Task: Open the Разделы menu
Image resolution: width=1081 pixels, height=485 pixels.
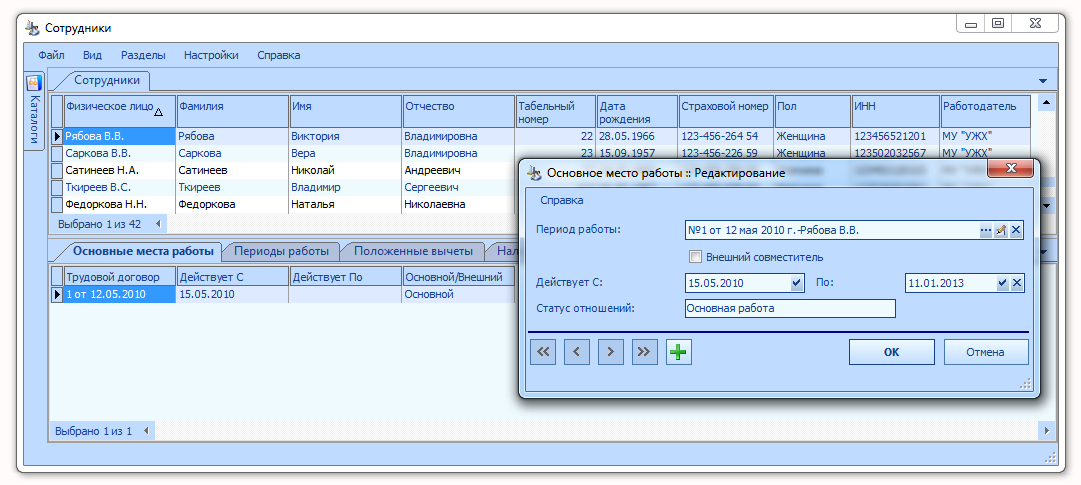Action: (x=143, y=55)
